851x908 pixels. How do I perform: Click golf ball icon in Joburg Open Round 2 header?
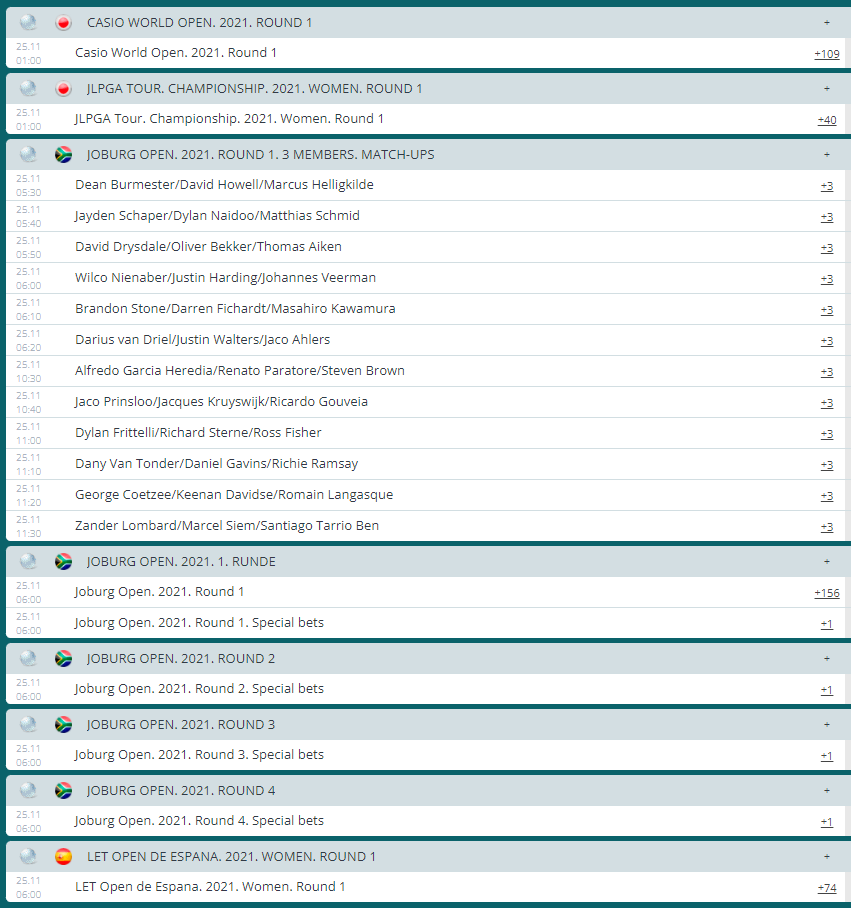click(x=28, y=659)
